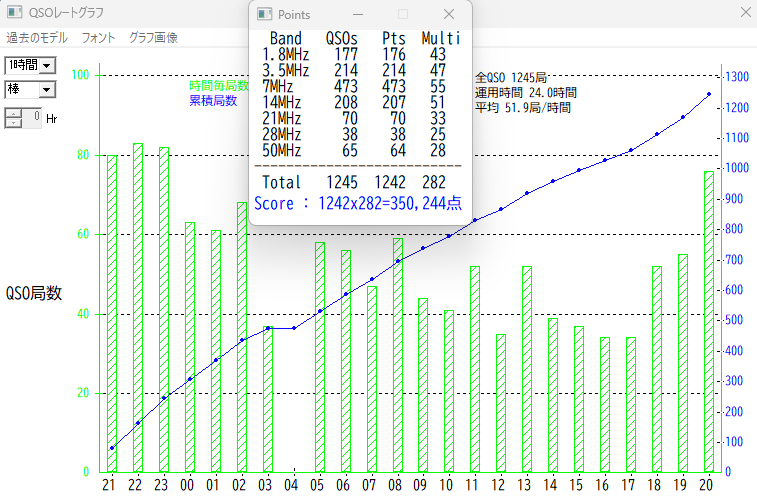Image resolution: width=757 pixels, height=501 pixels.
Task: Click the QSOレートグラフ window title icon
Action: [15, 14]
